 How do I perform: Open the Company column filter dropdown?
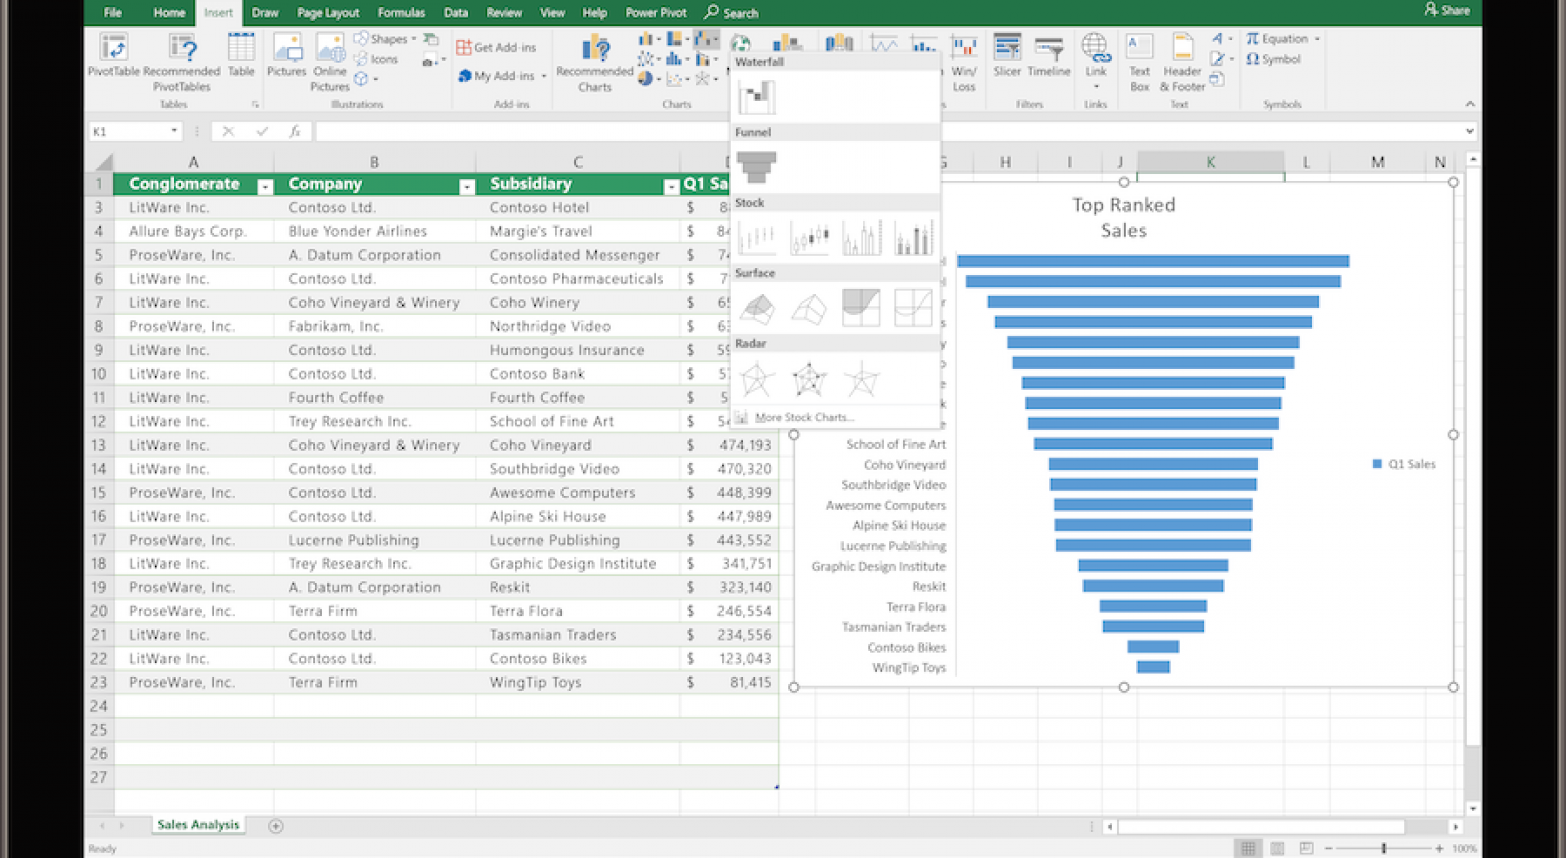click(x=466, y=186)
